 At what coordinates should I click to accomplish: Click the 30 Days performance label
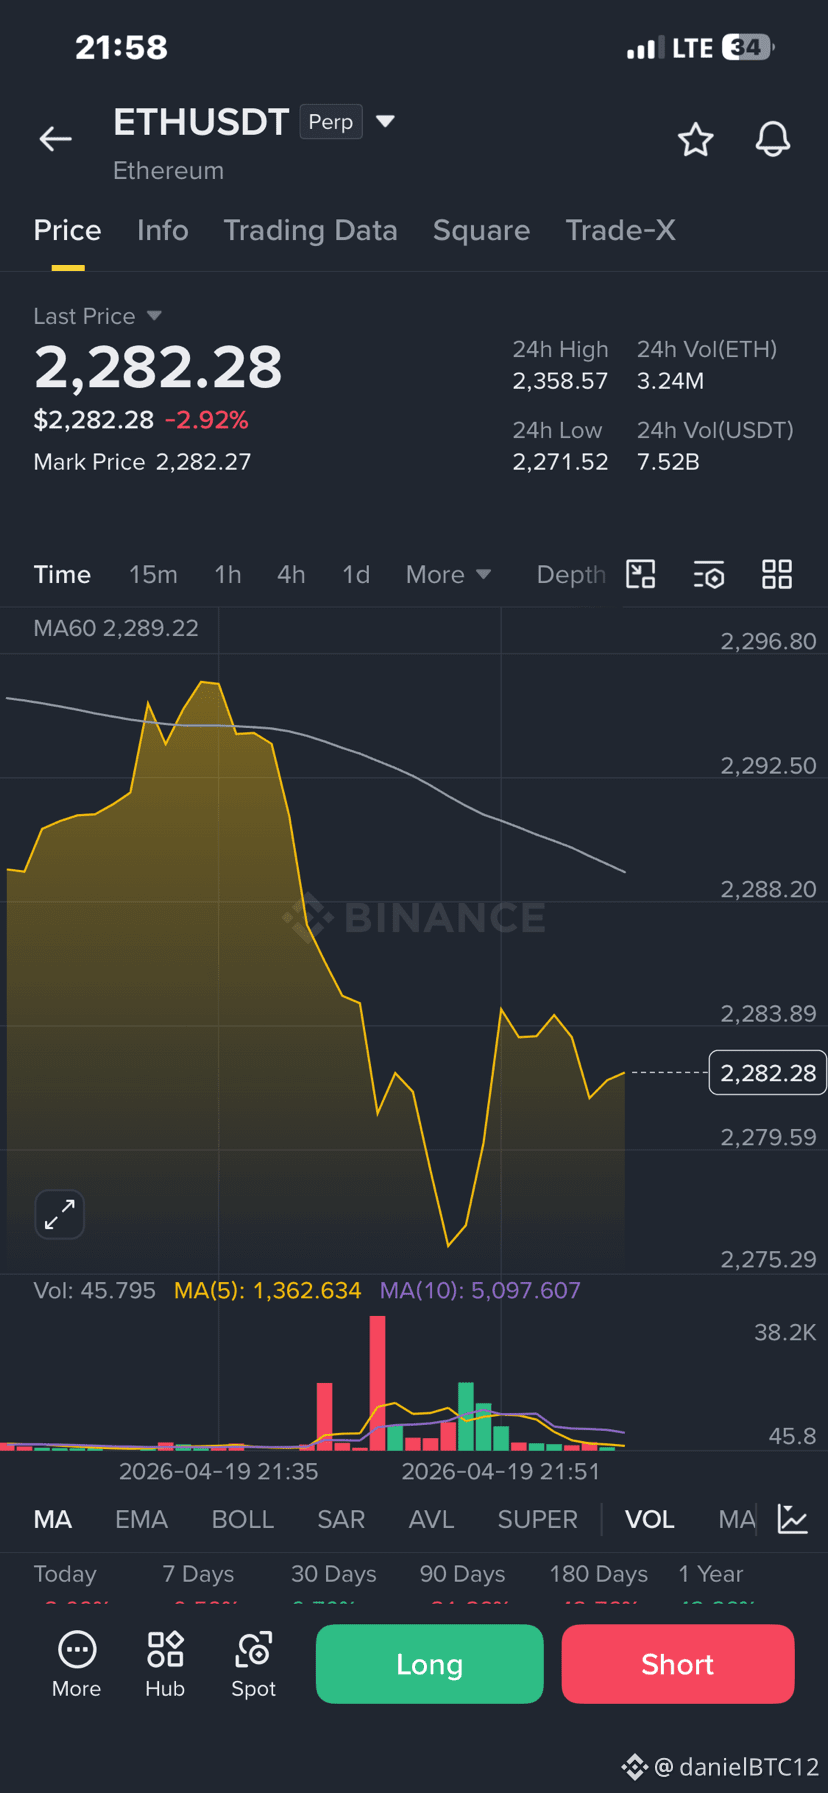[334, 1574]
